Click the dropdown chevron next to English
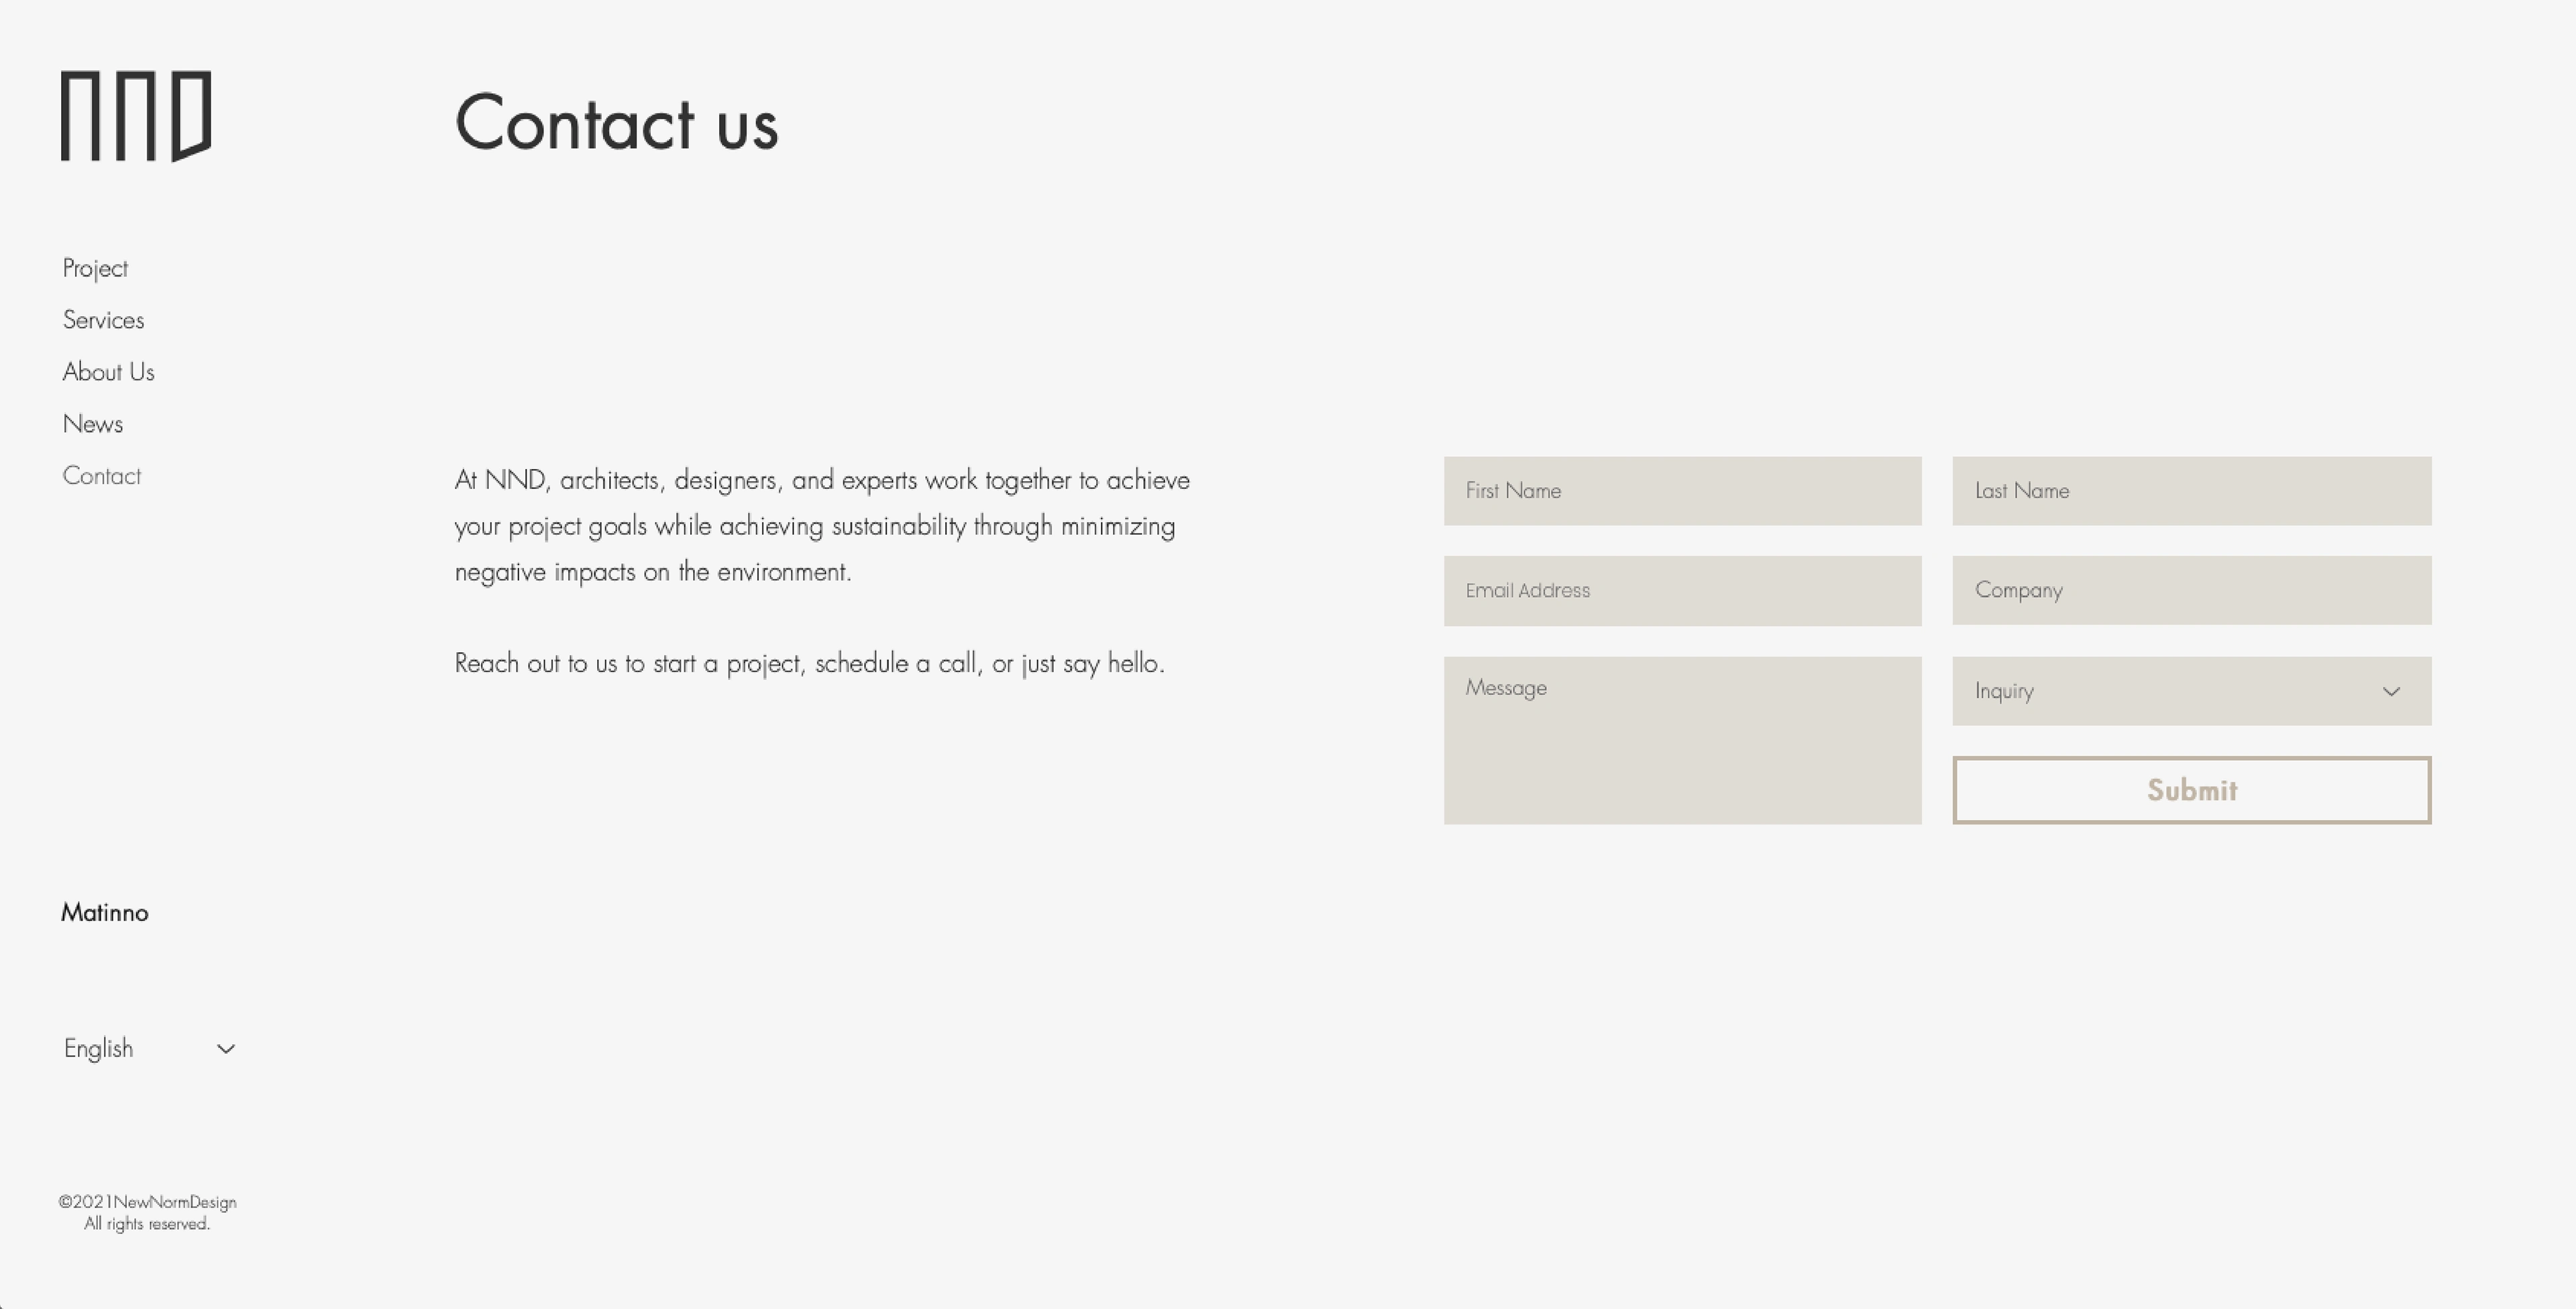Image resolution: width=2576 pixels, height=1309 pixels. coord(225,1049)
